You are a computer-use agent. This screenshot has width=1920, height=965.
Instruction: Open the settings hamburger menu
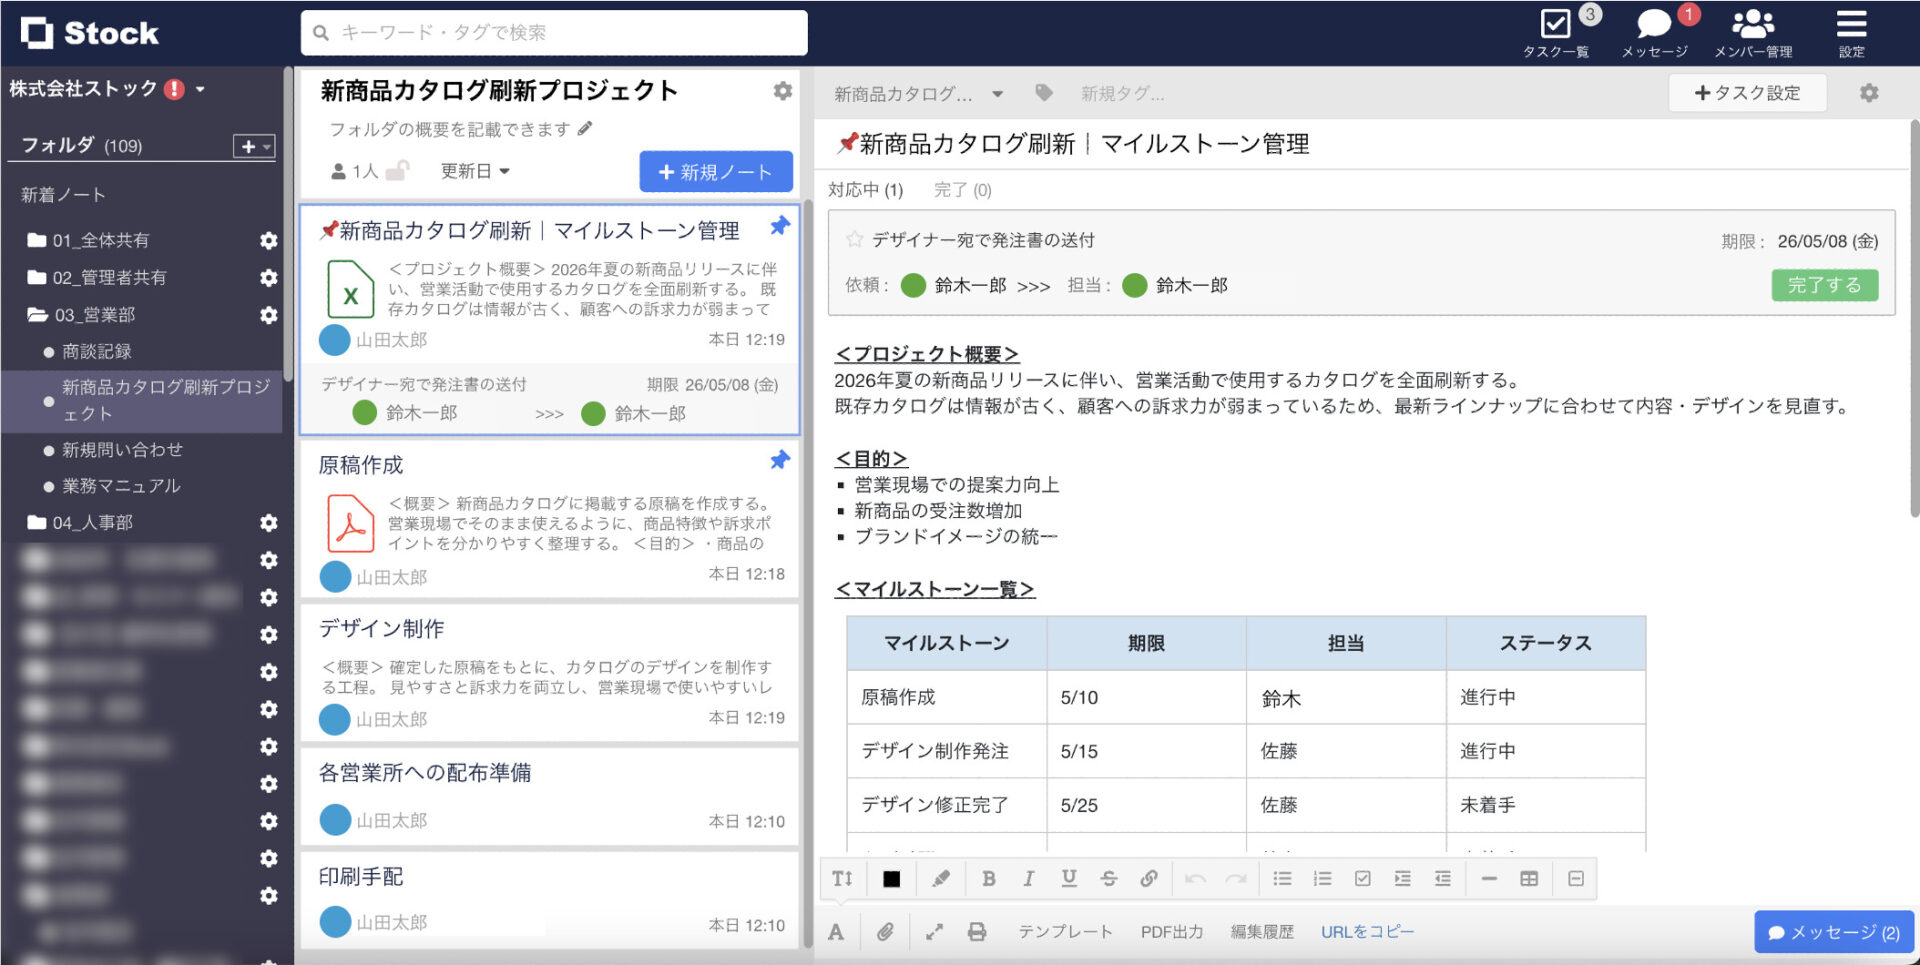(x=1851, y=23)
